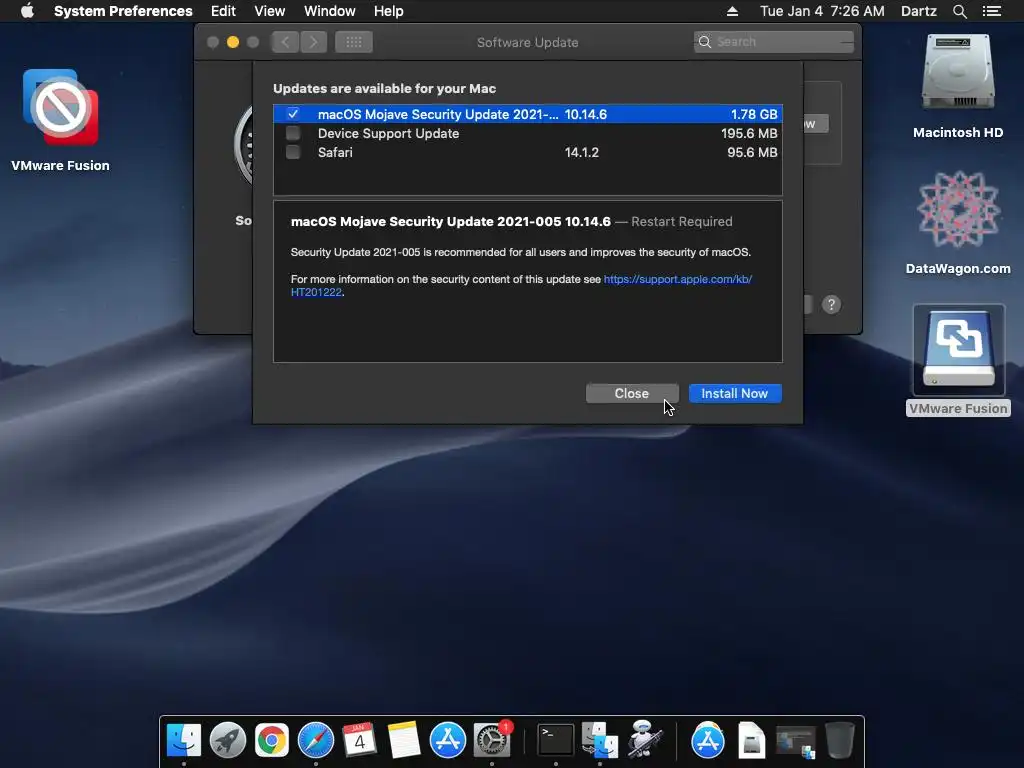Open the Dartz user menu
This screenshot has height=768, width=1024.
pos(919,11)
